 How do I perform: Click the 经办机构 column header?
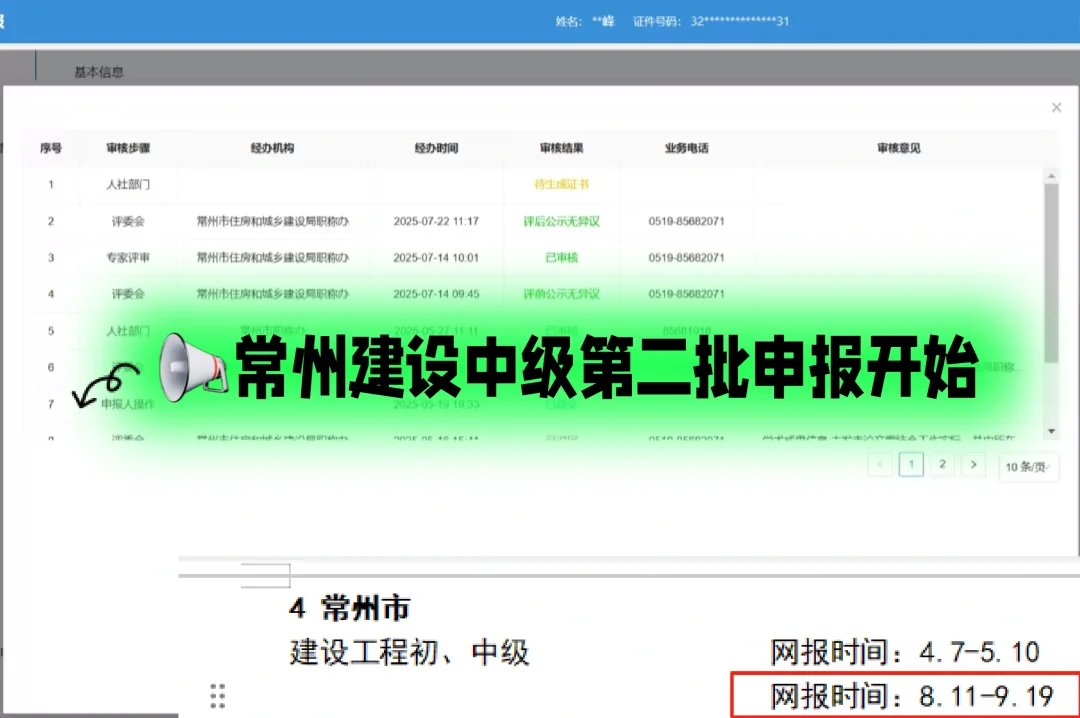(272, 148)
